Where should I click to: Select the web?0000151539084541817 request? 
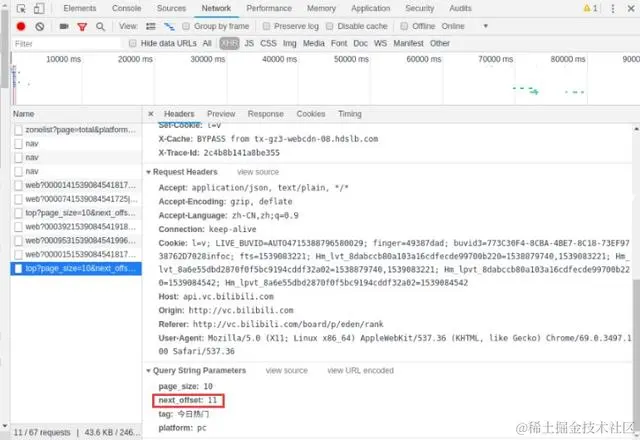tap(76, 255)
